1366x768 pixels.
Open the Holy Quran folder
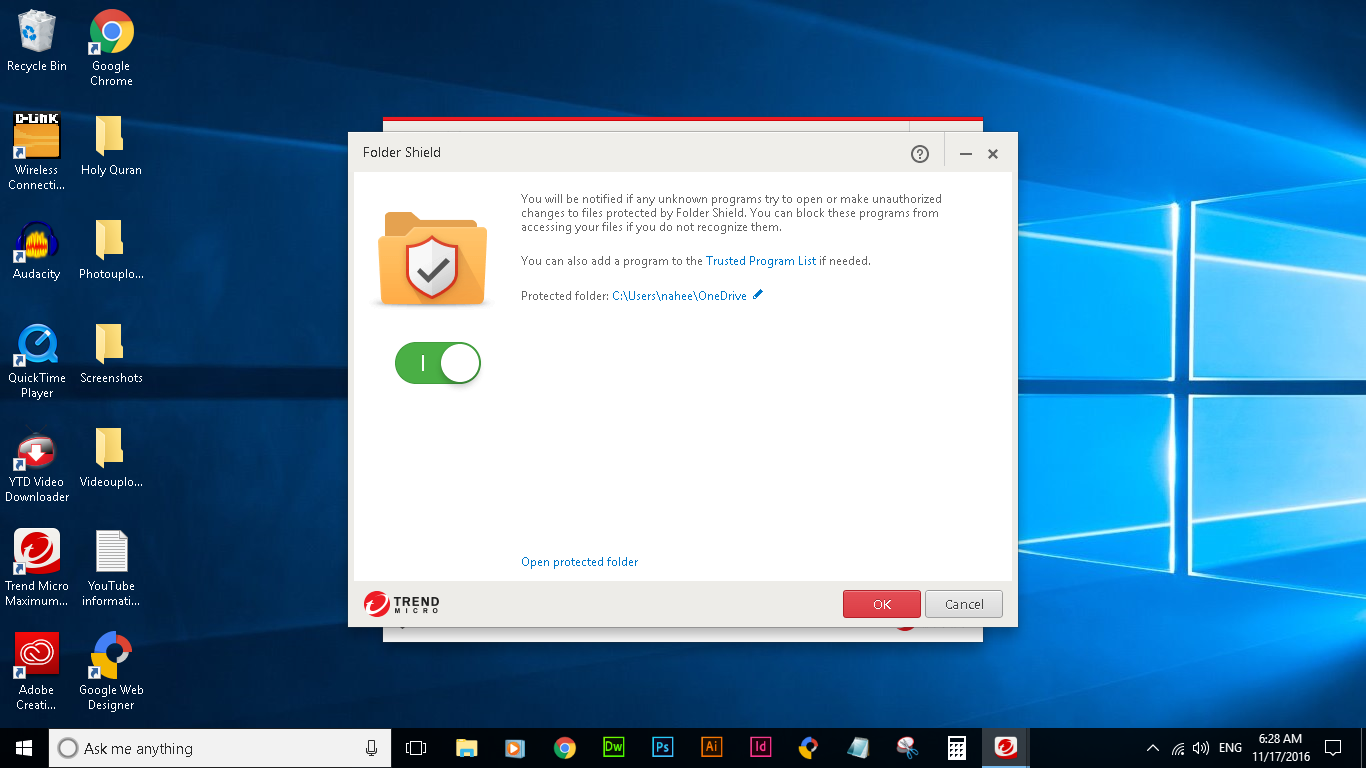(111, 145)
